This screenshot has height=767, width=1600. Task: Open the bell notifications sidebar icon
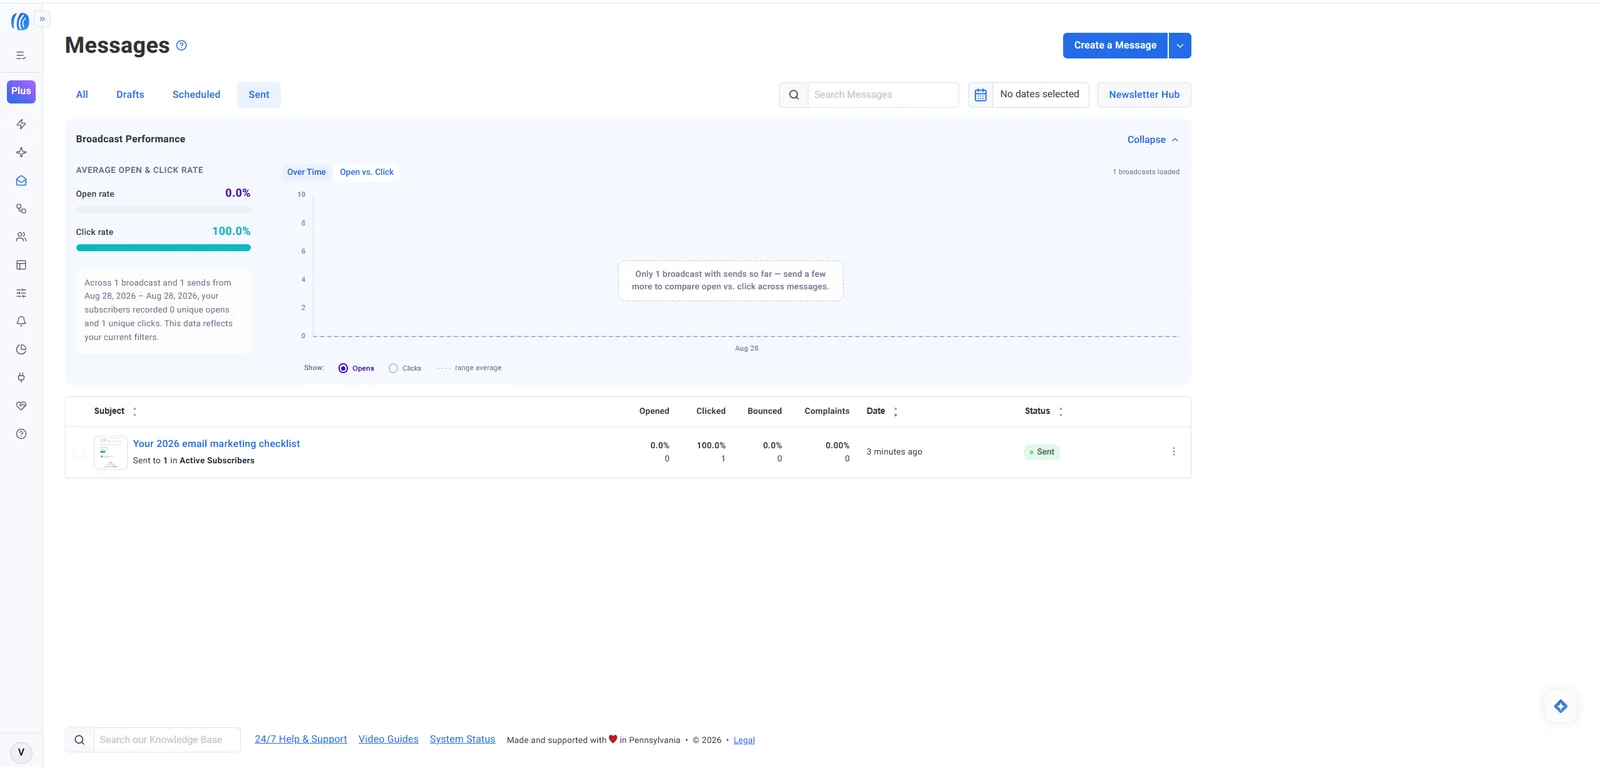coord(21,321)
